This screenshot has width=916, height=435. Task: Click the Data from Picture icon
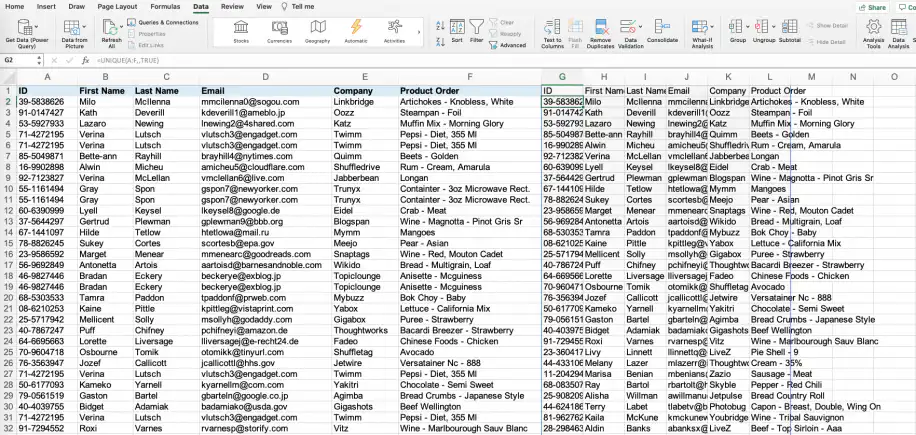[x=71, y=29]
